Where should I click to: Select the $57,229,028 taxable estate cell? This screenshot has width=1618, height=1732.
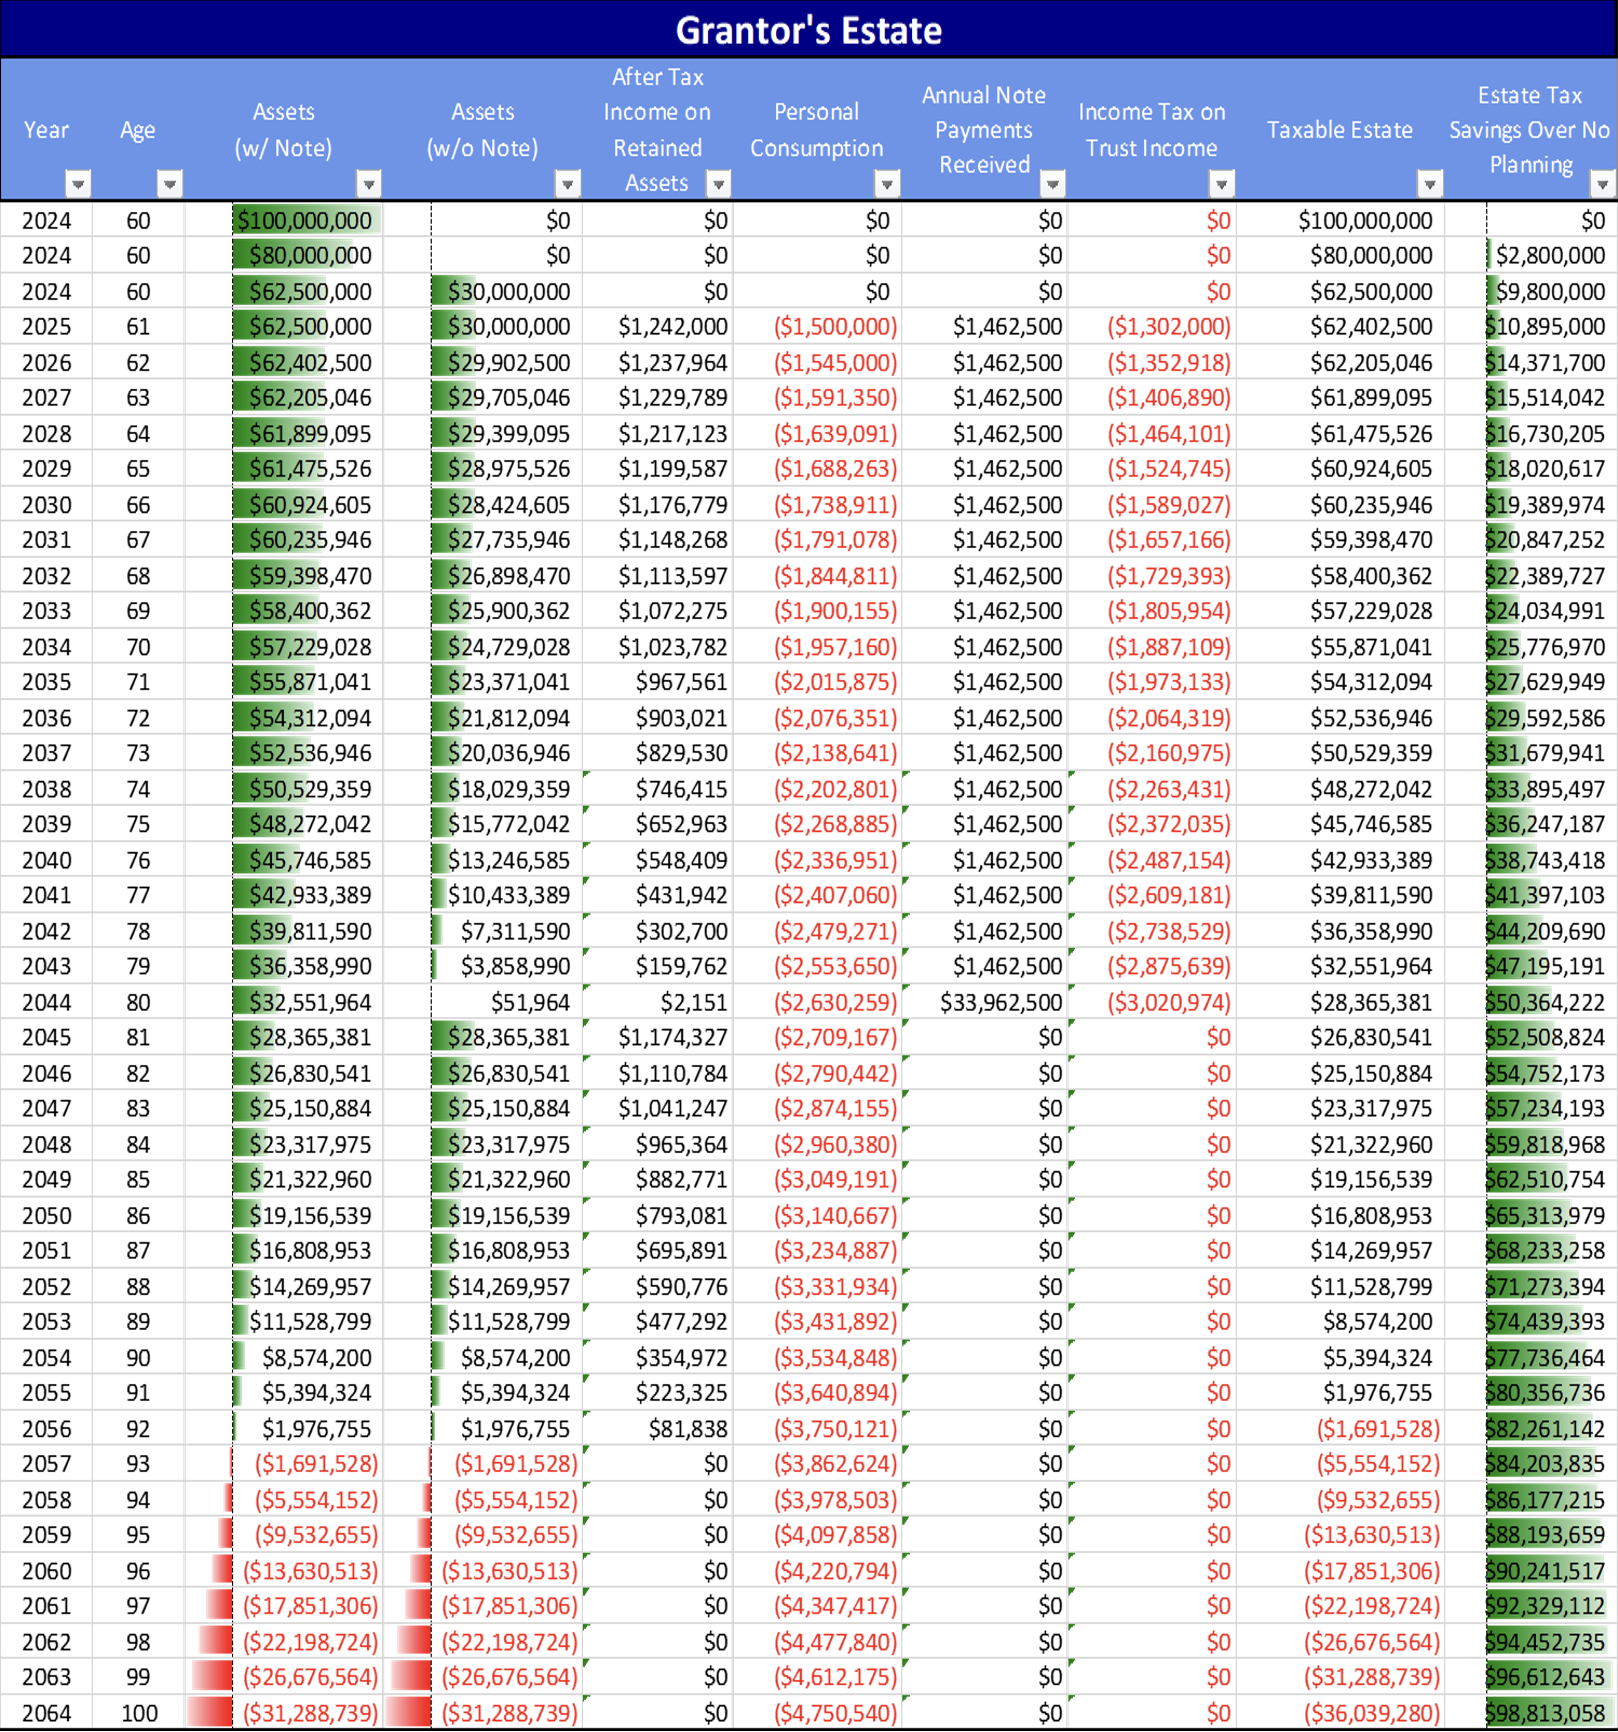[1340, 611]
